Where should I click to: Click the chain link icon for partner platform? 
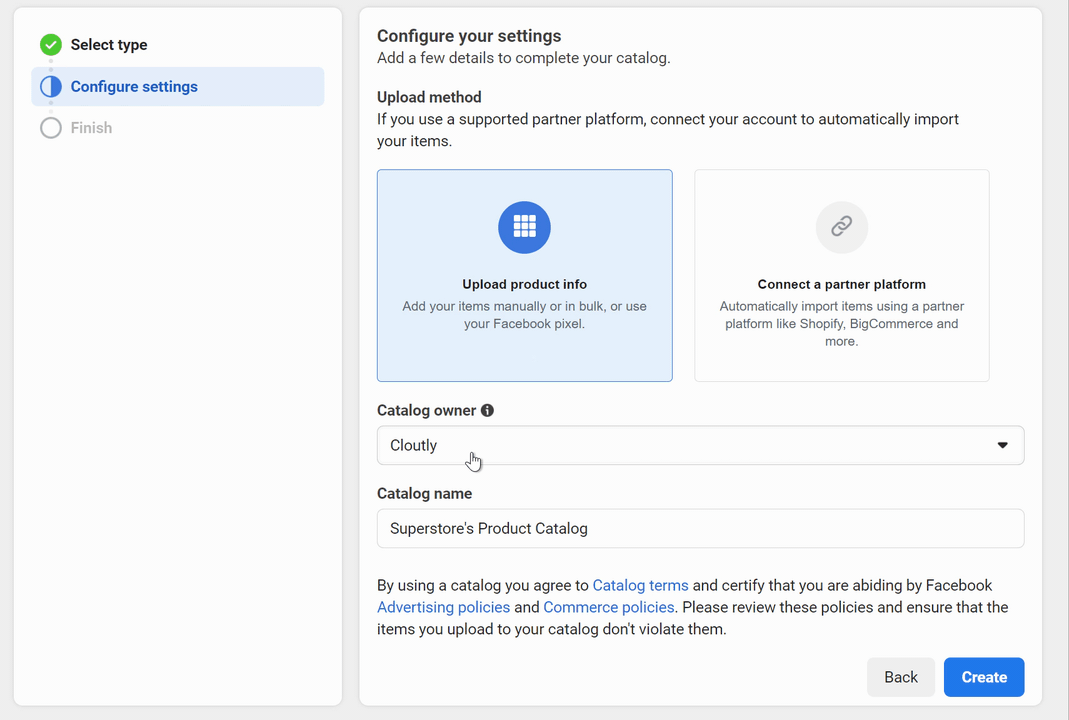pyautogui.click(x=841, y=227)
